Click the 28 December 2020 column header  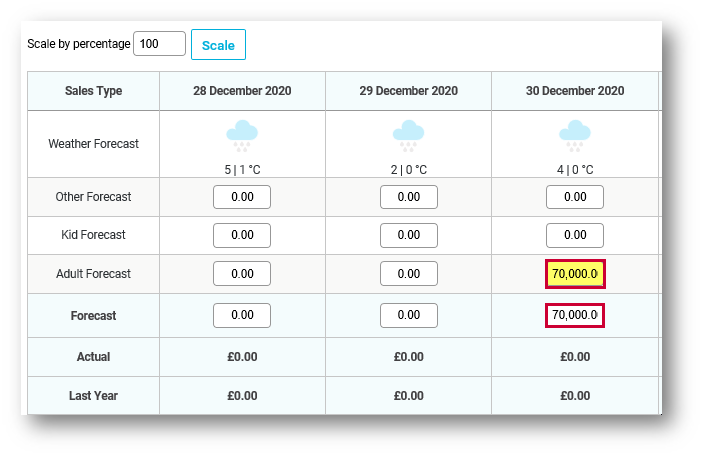242,91
